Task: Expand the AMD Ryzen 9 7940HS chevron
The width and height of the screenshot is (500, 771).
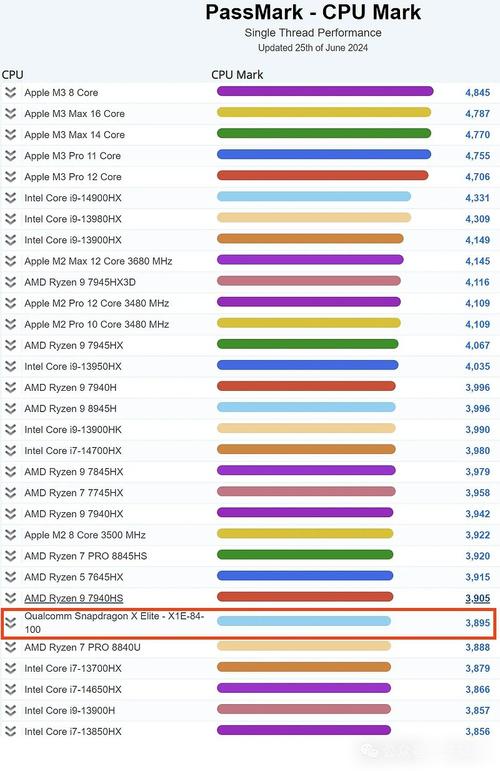Action: (10, 598)
